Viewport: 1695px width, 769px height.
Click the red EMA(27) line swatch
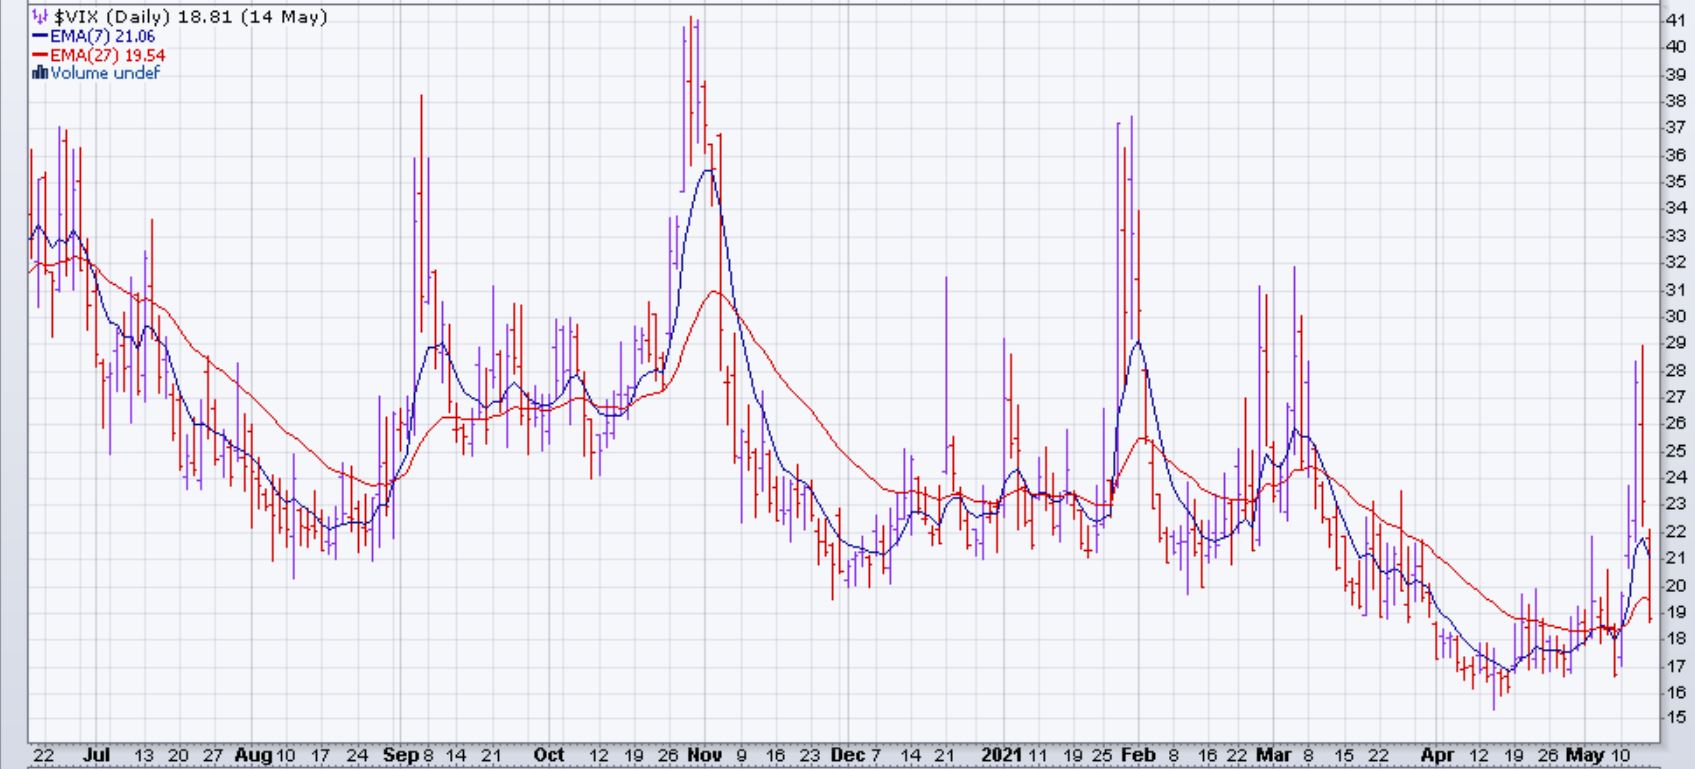click(40, 55)
